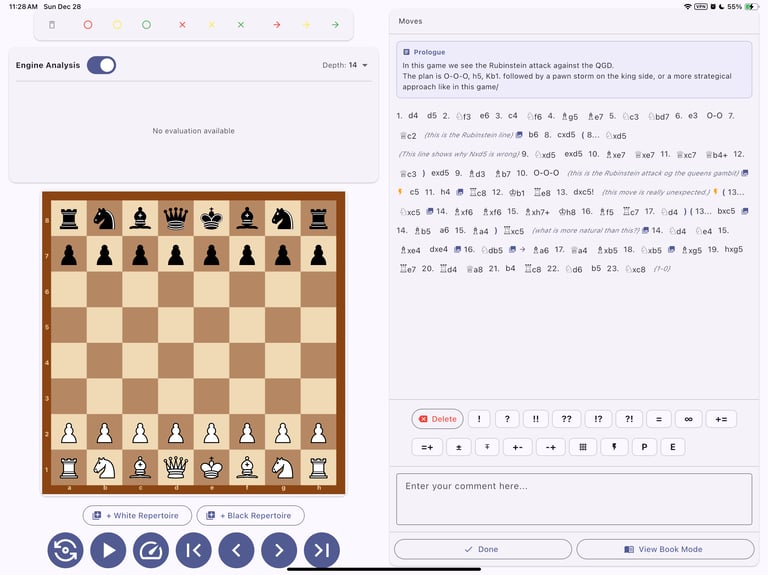Apply the single ? mistake annotation

click(507, 419)
